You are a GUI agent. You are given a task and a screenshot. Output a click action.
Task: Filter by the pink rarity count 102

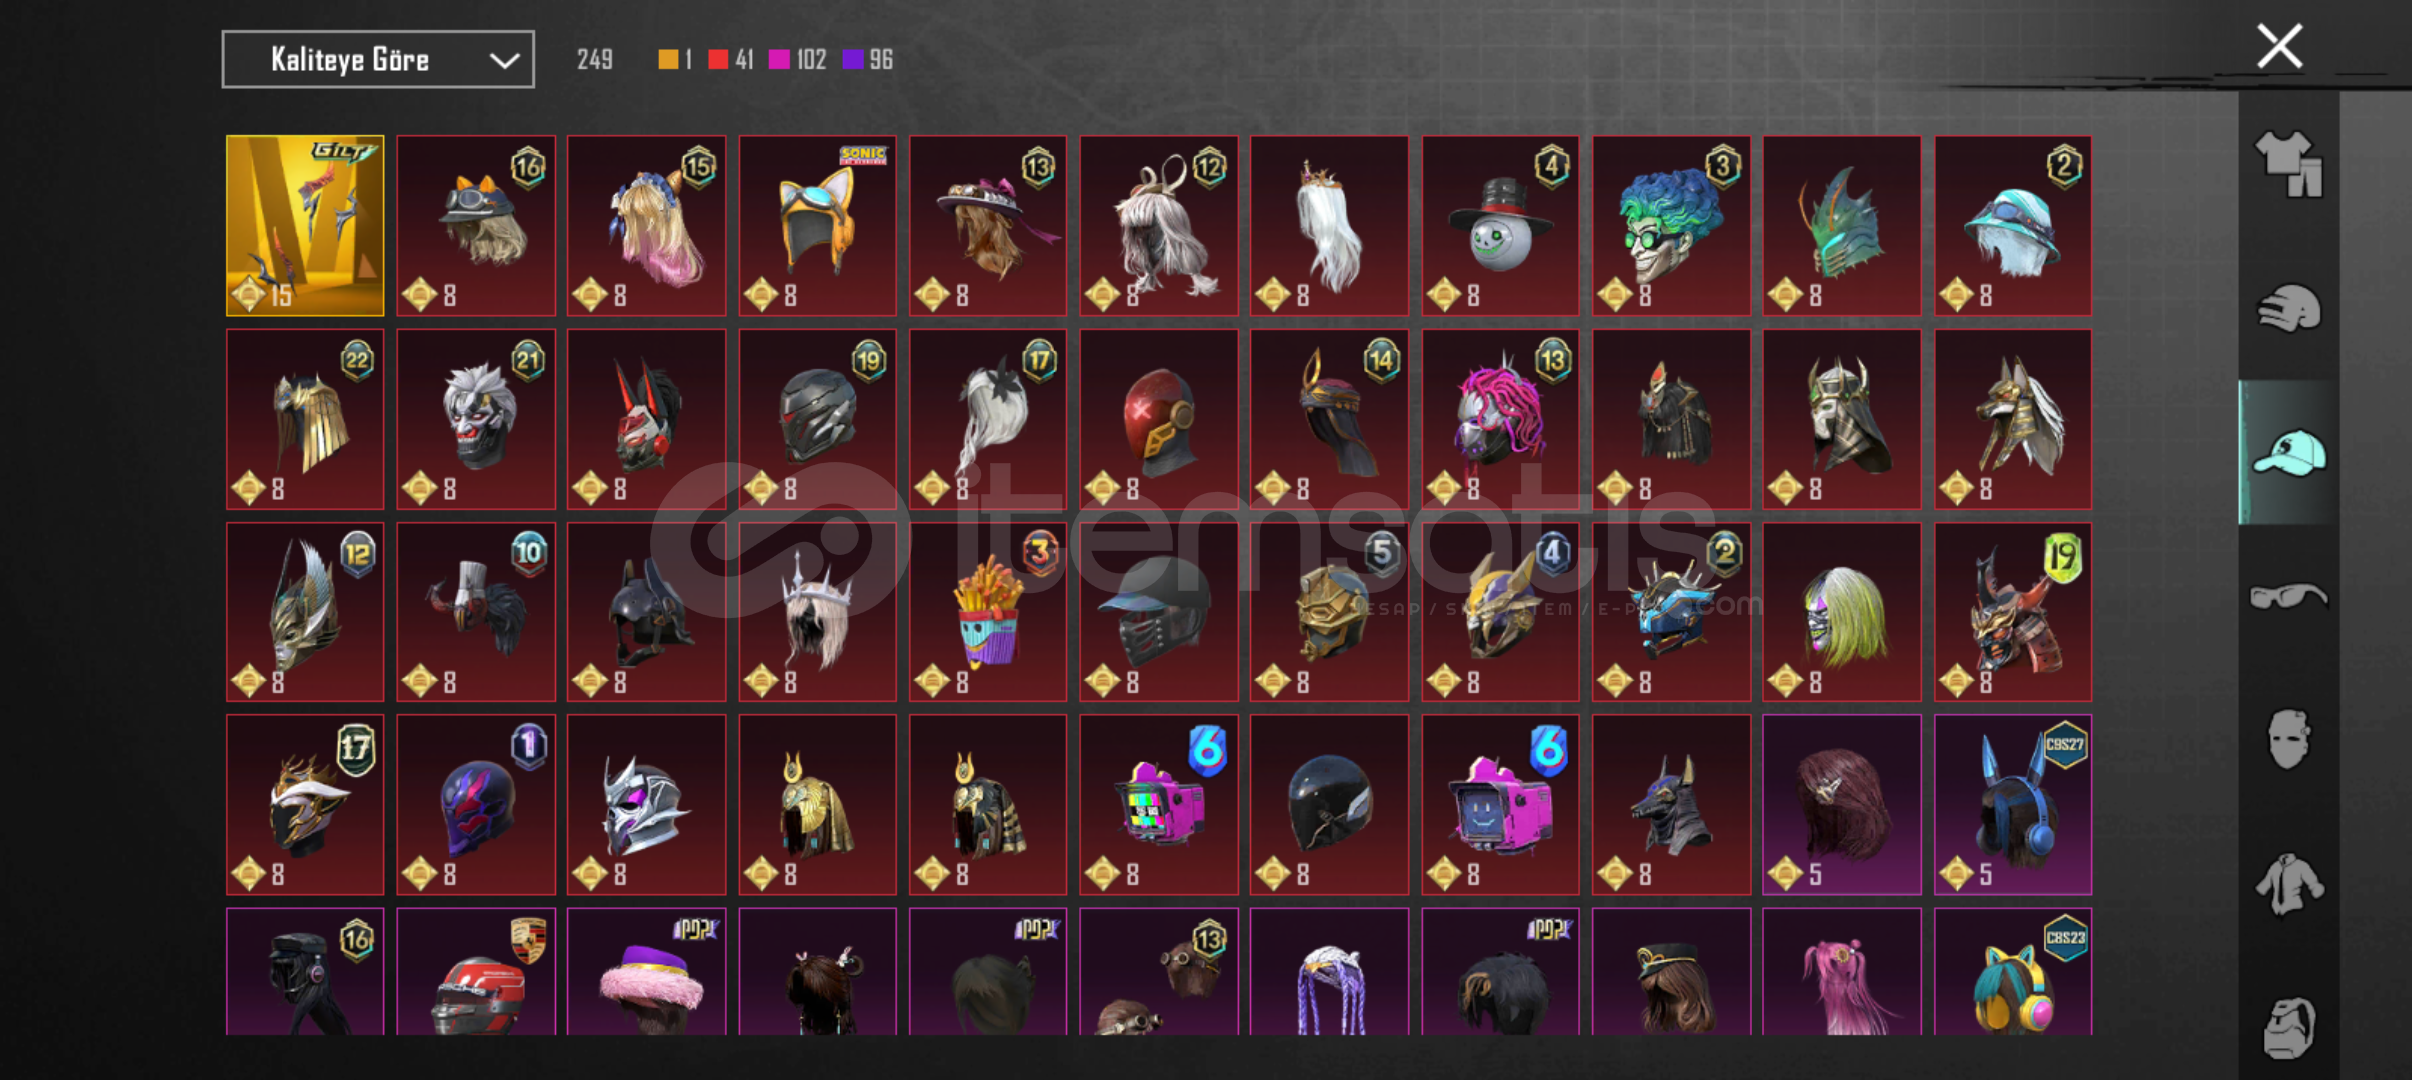(x=797, y=60)
